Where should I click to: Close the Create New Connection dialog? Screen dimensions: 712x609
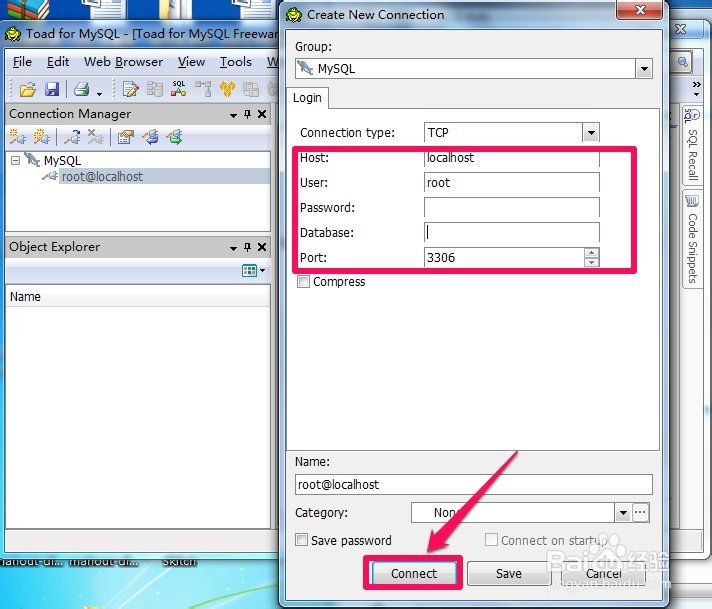coord(639,10)
